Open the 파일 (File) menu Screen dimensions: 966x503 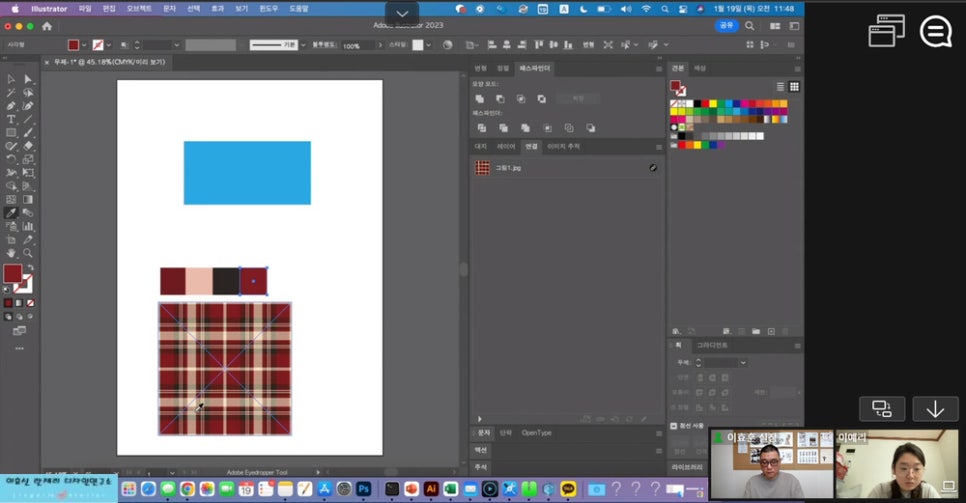[x=85, y=9]
